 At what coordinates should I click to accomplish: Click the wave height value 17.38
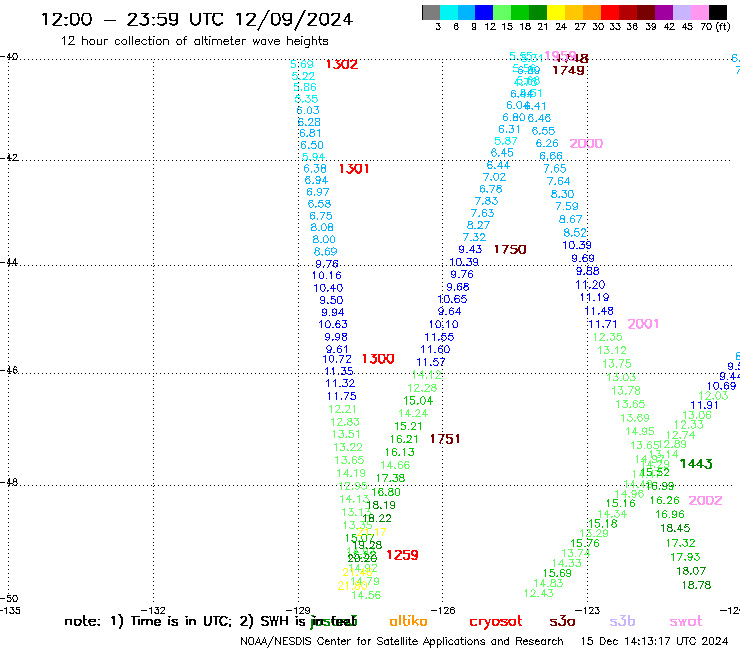(x=391, y=479)
